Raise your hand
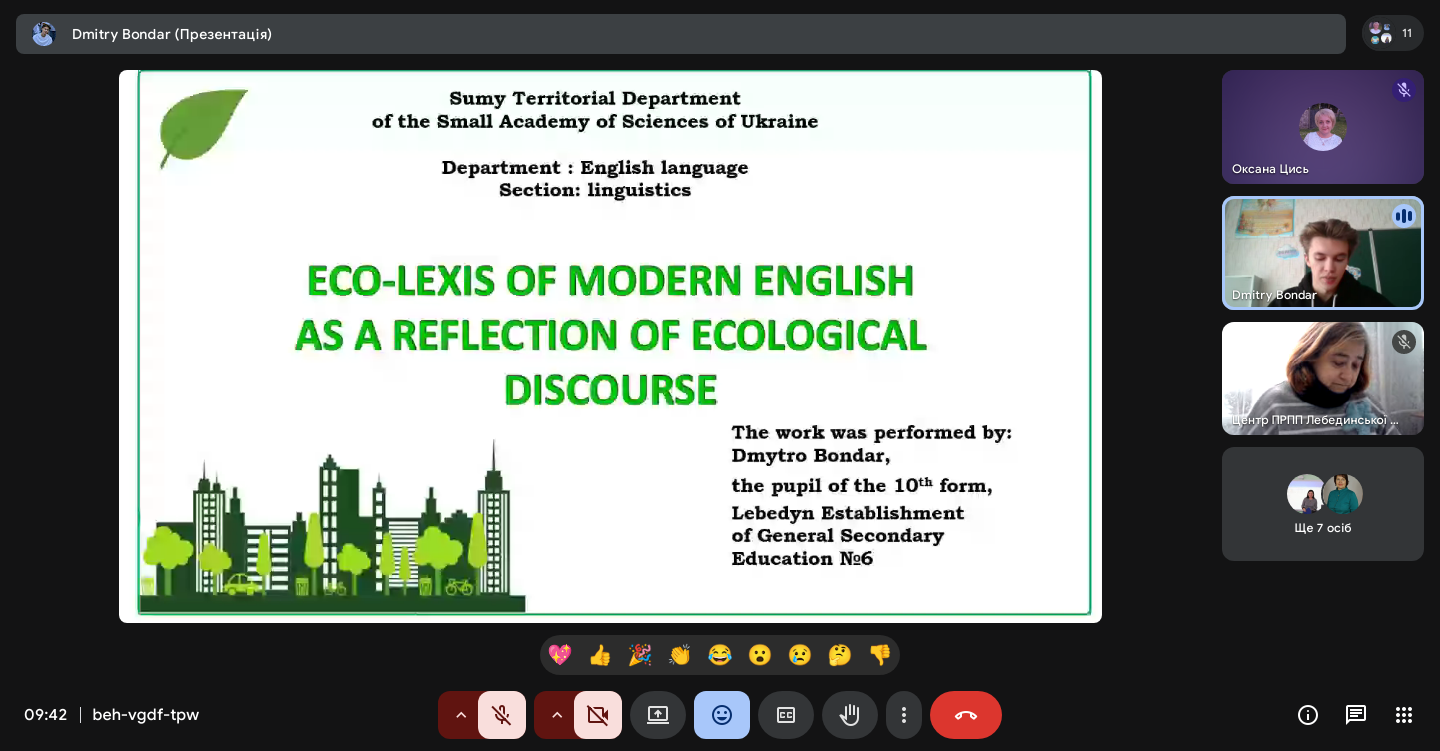Screen dimensions: 1440x751 tap(850, 715)
